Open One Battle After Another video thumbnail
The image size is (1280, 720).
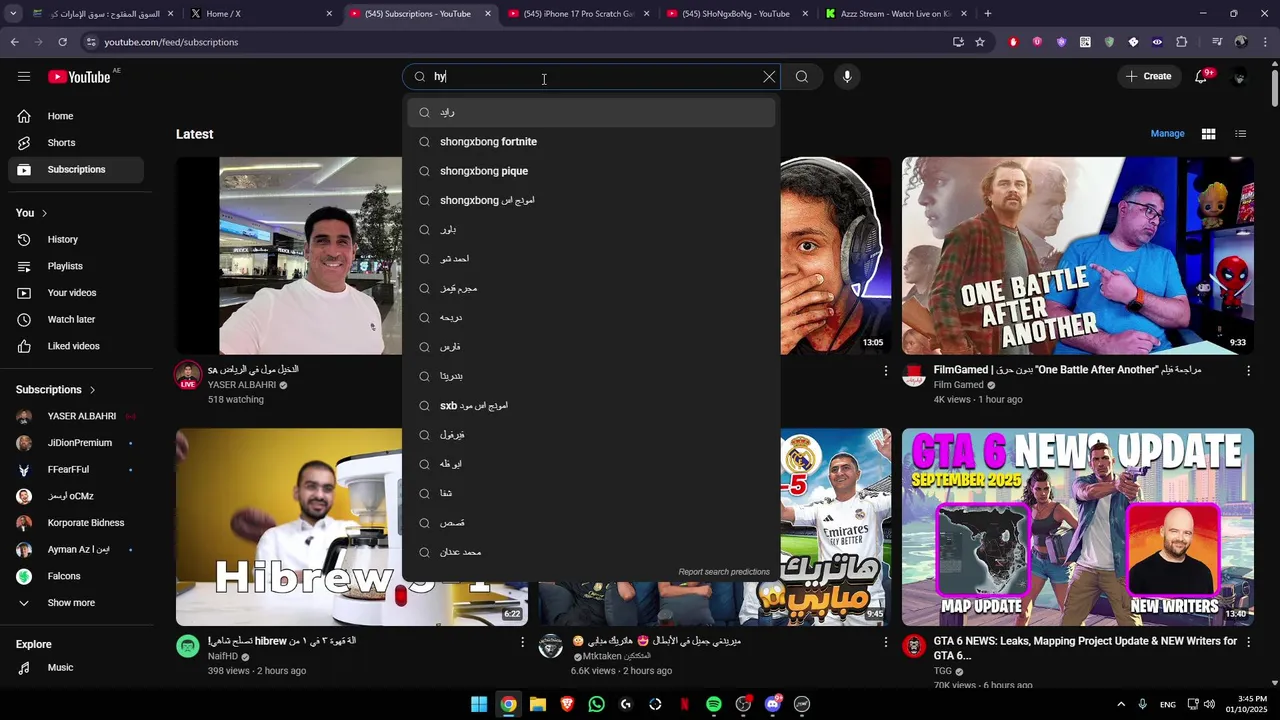tap(1078, 256)
